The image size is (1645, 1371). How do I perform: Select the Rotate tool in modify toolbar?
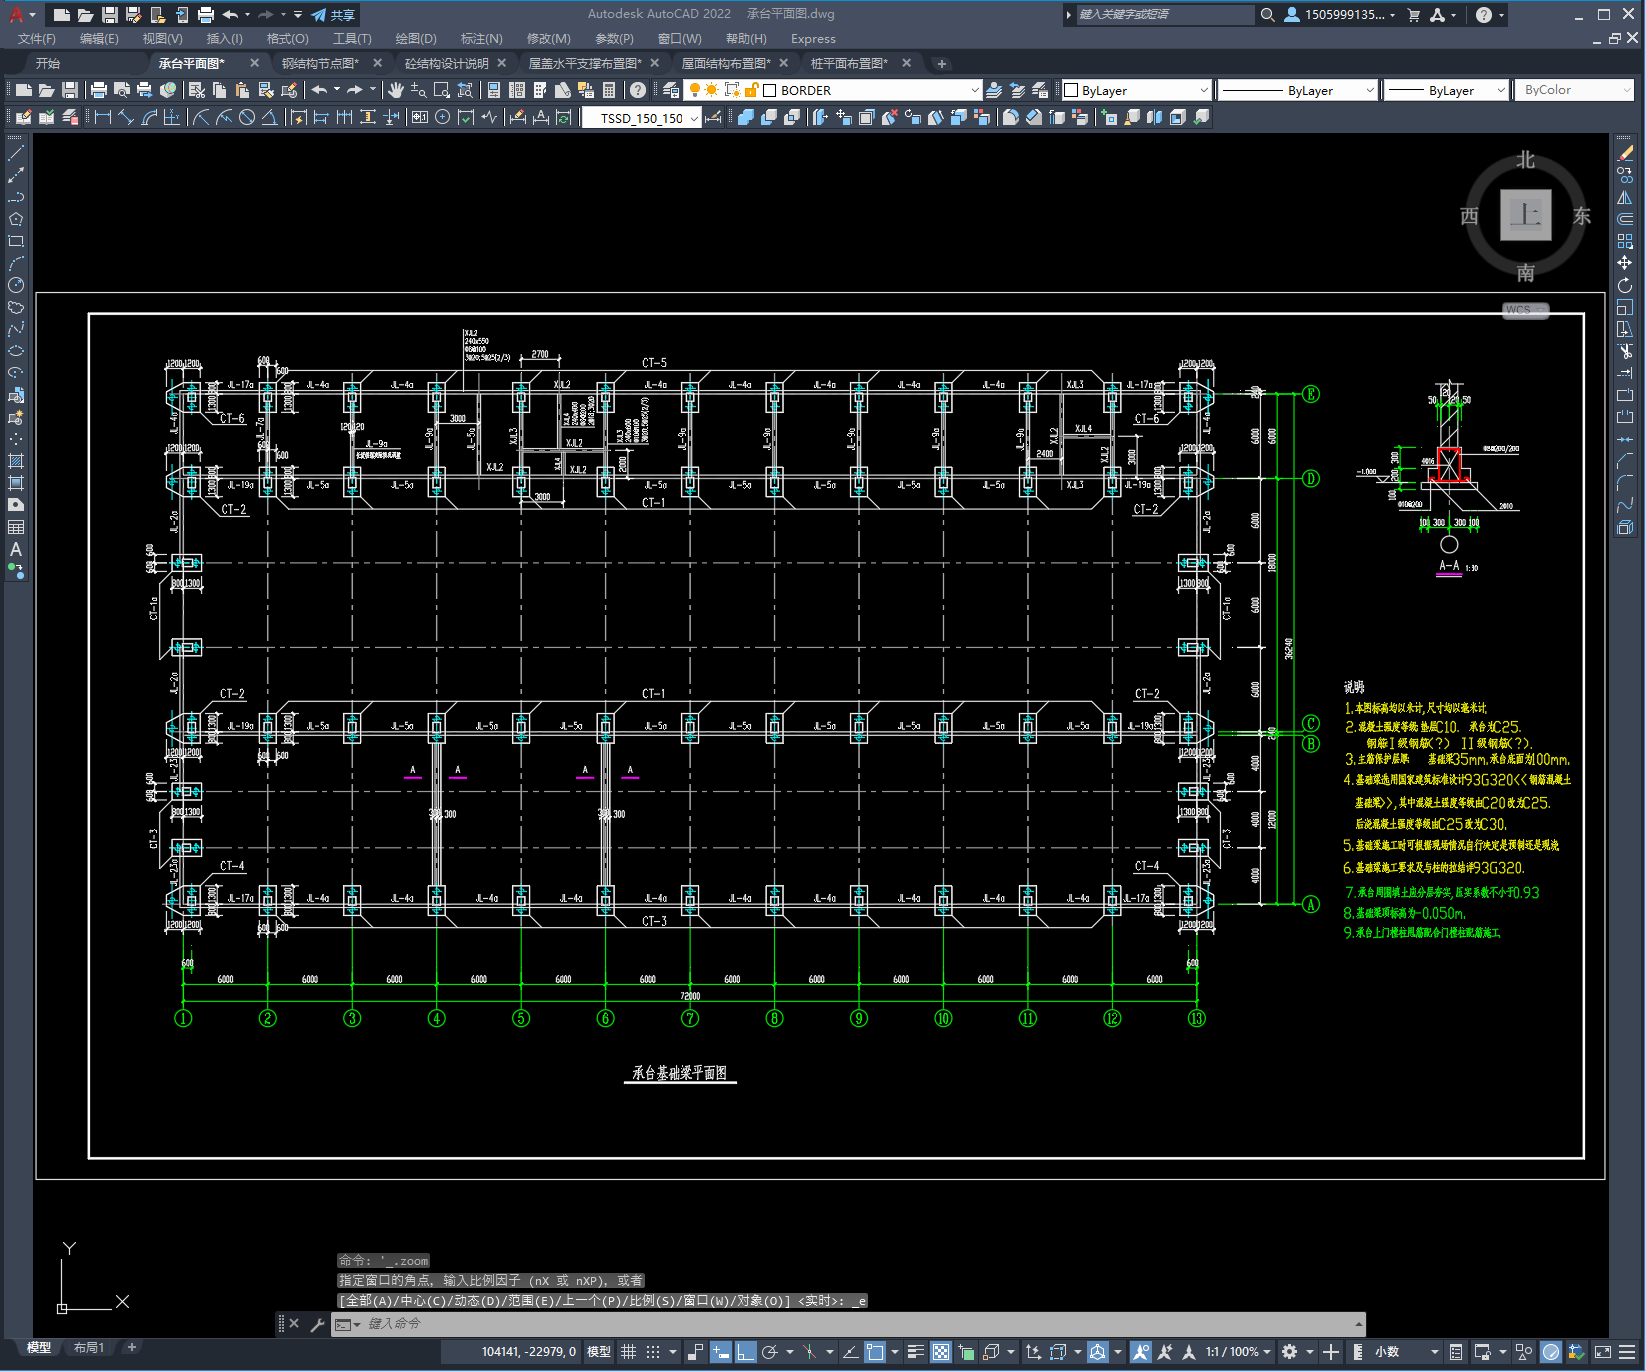(1625, 285)
